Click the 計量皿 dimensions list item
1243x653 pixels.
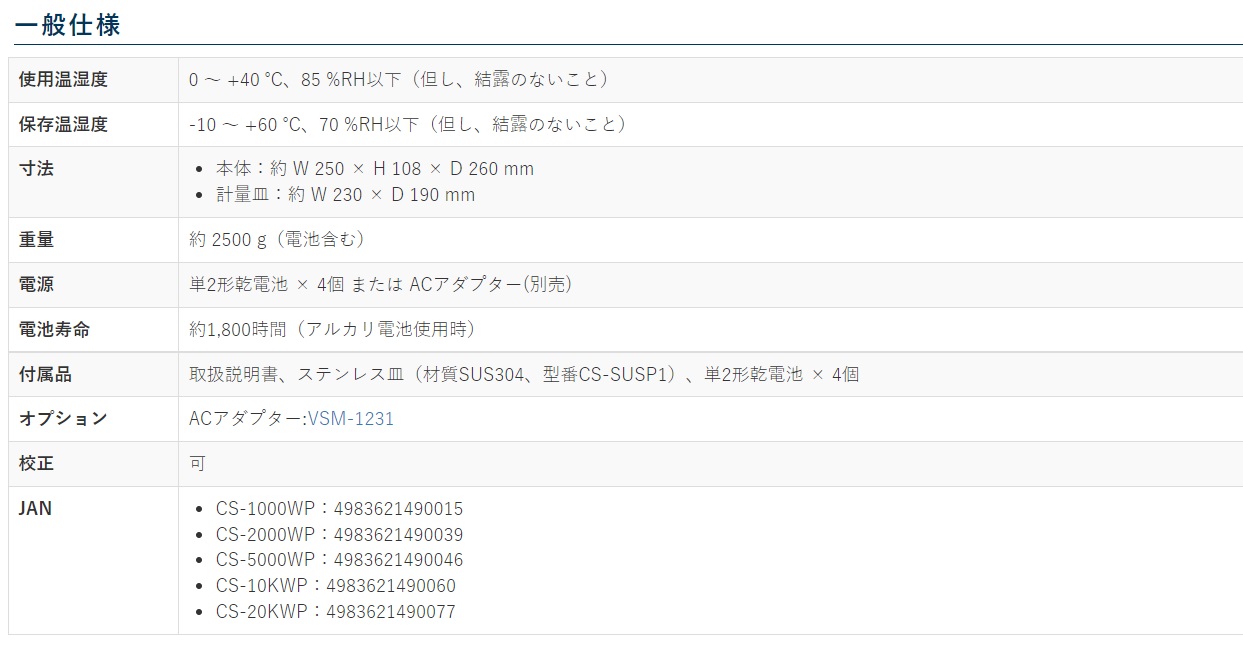coord(345,195)
